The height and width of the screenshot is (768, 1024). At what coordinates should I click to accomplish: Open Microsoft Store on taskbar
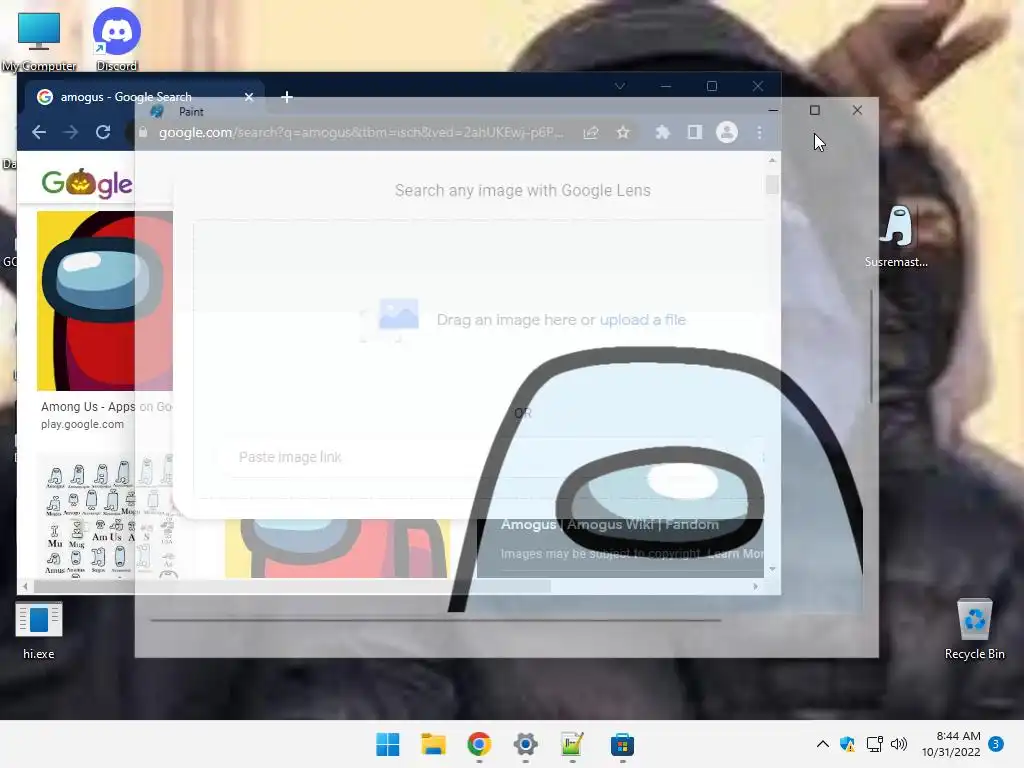pyautogui.click(x=622, y=744)
